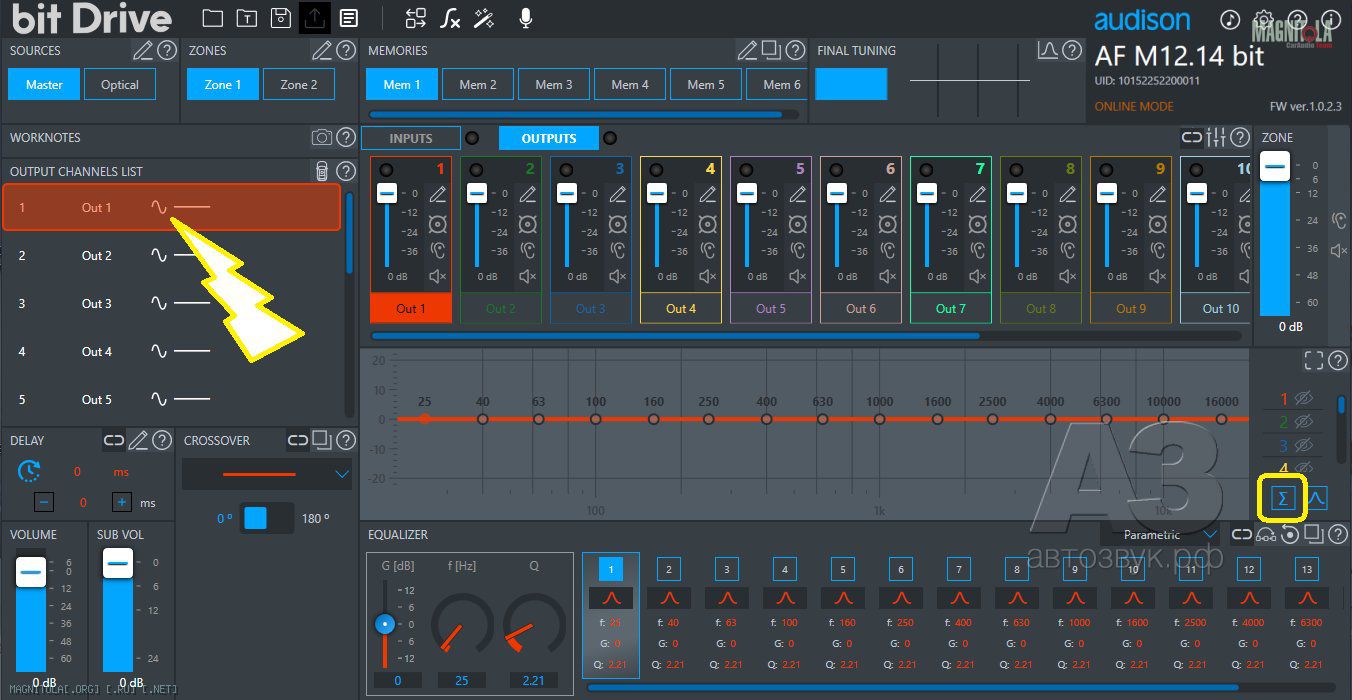The image size is (1352, 700).
Task: Click the Q value field showing 2.21
Action: 534,681
